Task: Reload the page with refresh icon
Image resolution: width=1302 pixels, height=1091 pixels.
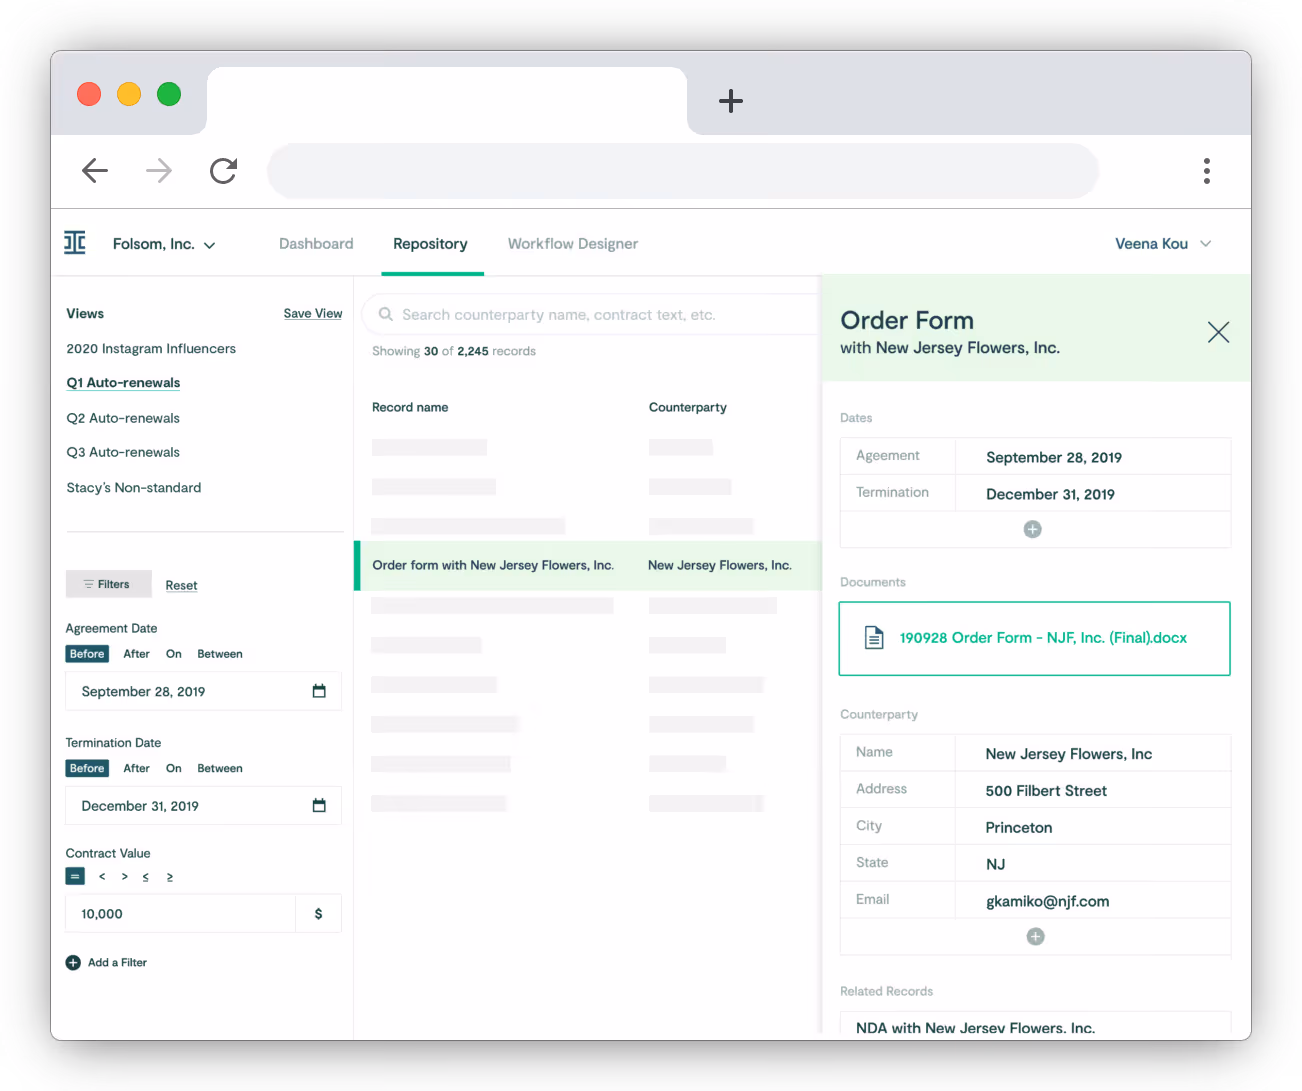Action: pyautogui.click(x=223, y=171)
